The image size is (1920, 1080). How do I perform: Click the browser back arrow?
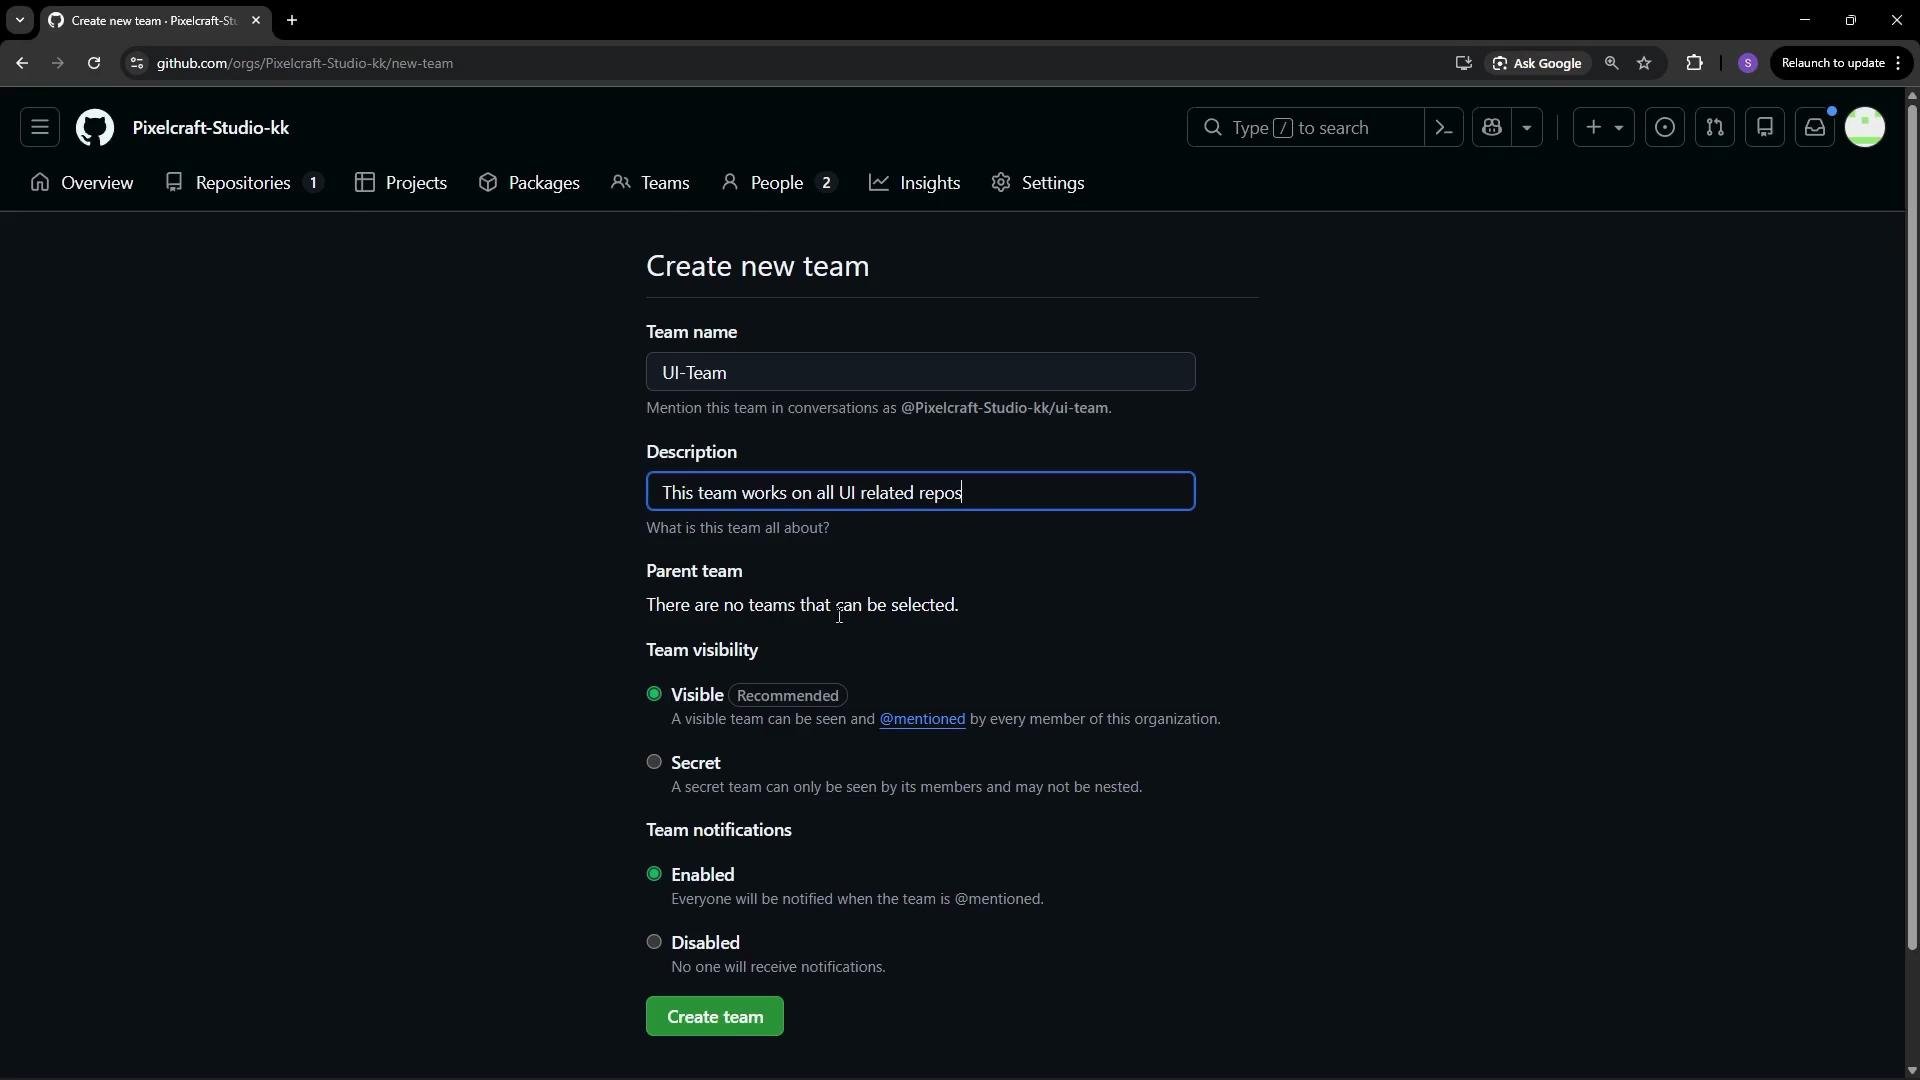(22, 63)
